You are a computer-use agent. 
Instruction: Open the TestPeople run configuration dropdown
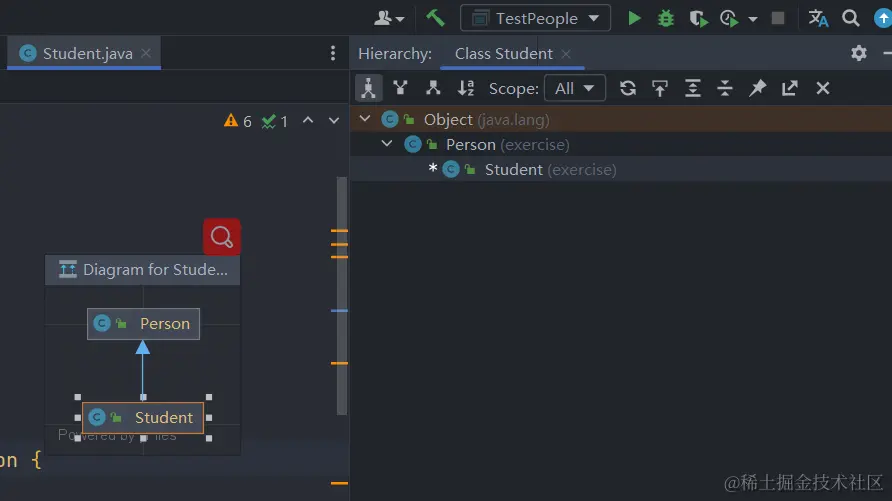pos(535,18)
